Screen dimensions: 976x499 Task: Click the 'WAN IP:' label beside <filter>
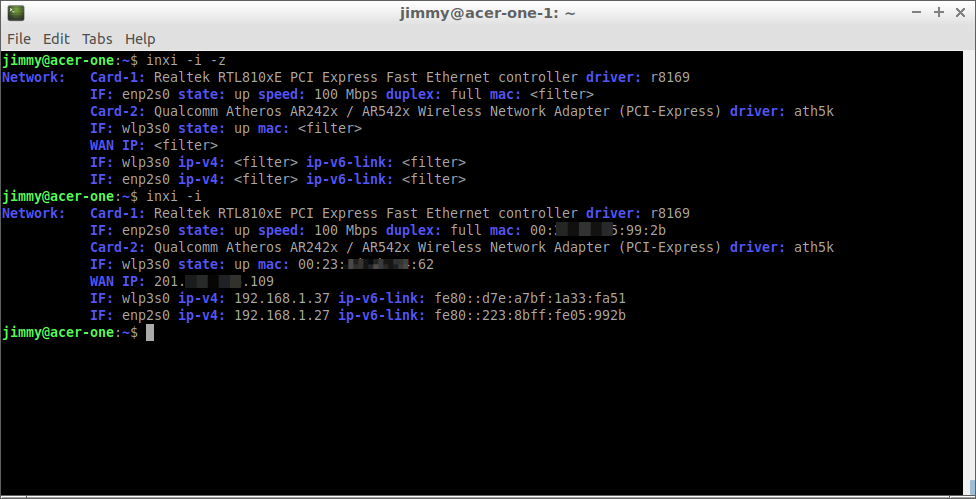tap(118, 146)
